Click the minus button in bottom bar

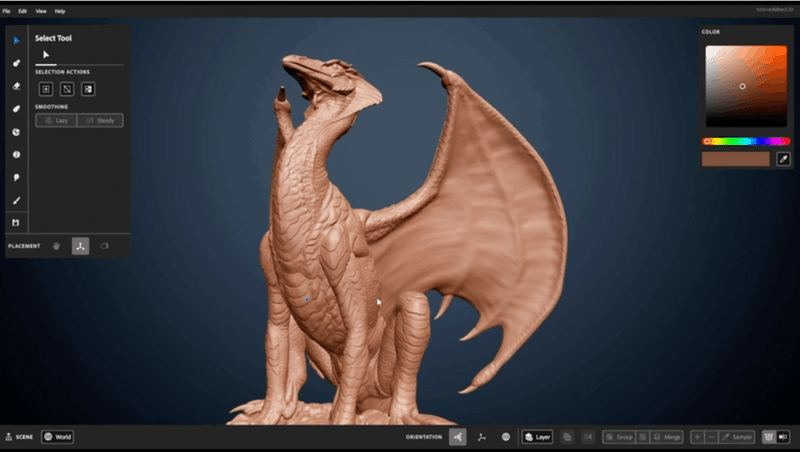pyautogui.click(x=712, y=437)
